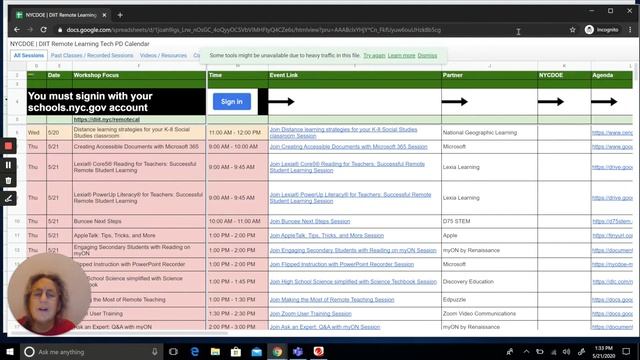The image size is (640, 360).
Task: Open the notification center icon
Action: (x=626, y=351)
